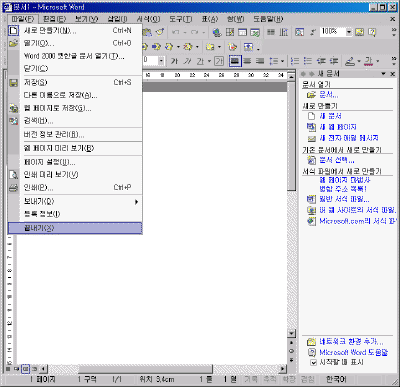Click the Print Preview icon in menu
The image size is (400, 387).
click(13, 175)
